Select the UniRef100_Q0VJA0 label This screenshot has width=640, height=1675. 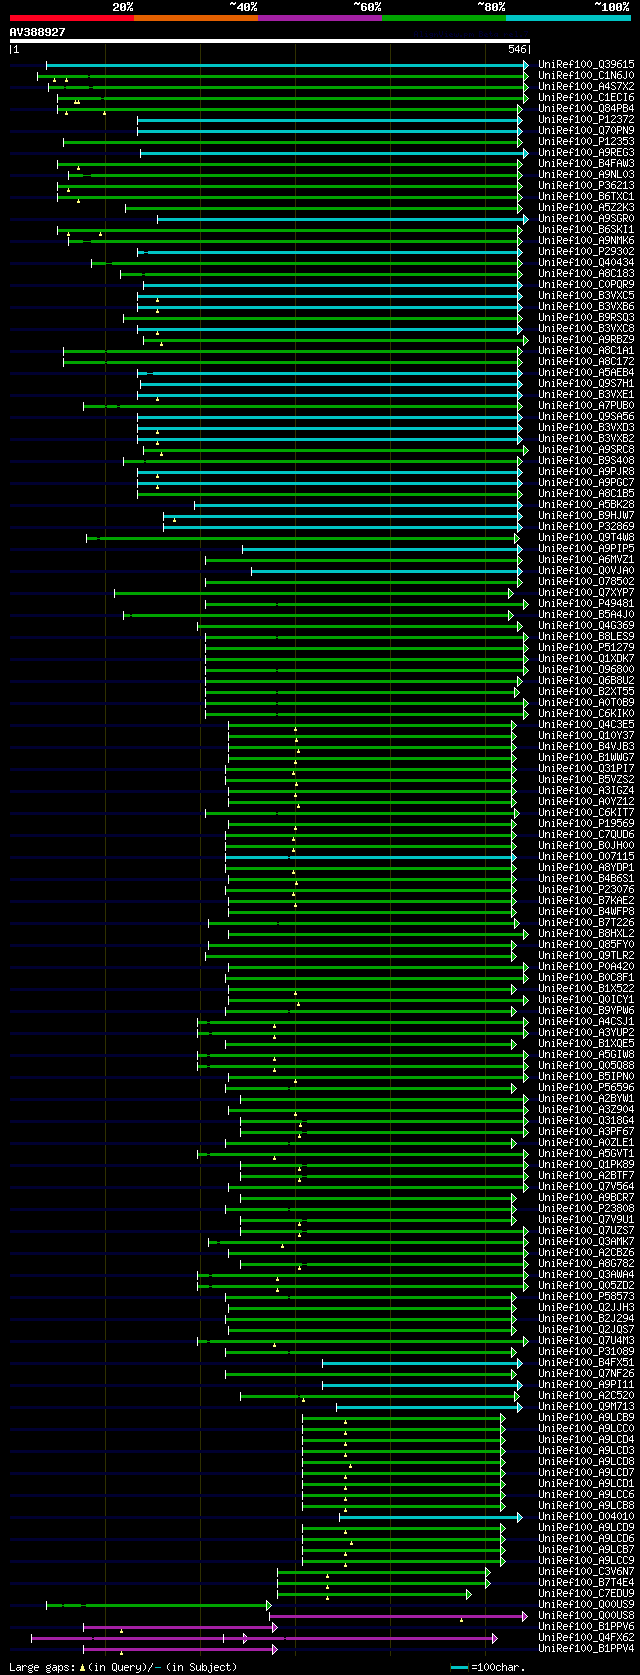coord(586,570)
